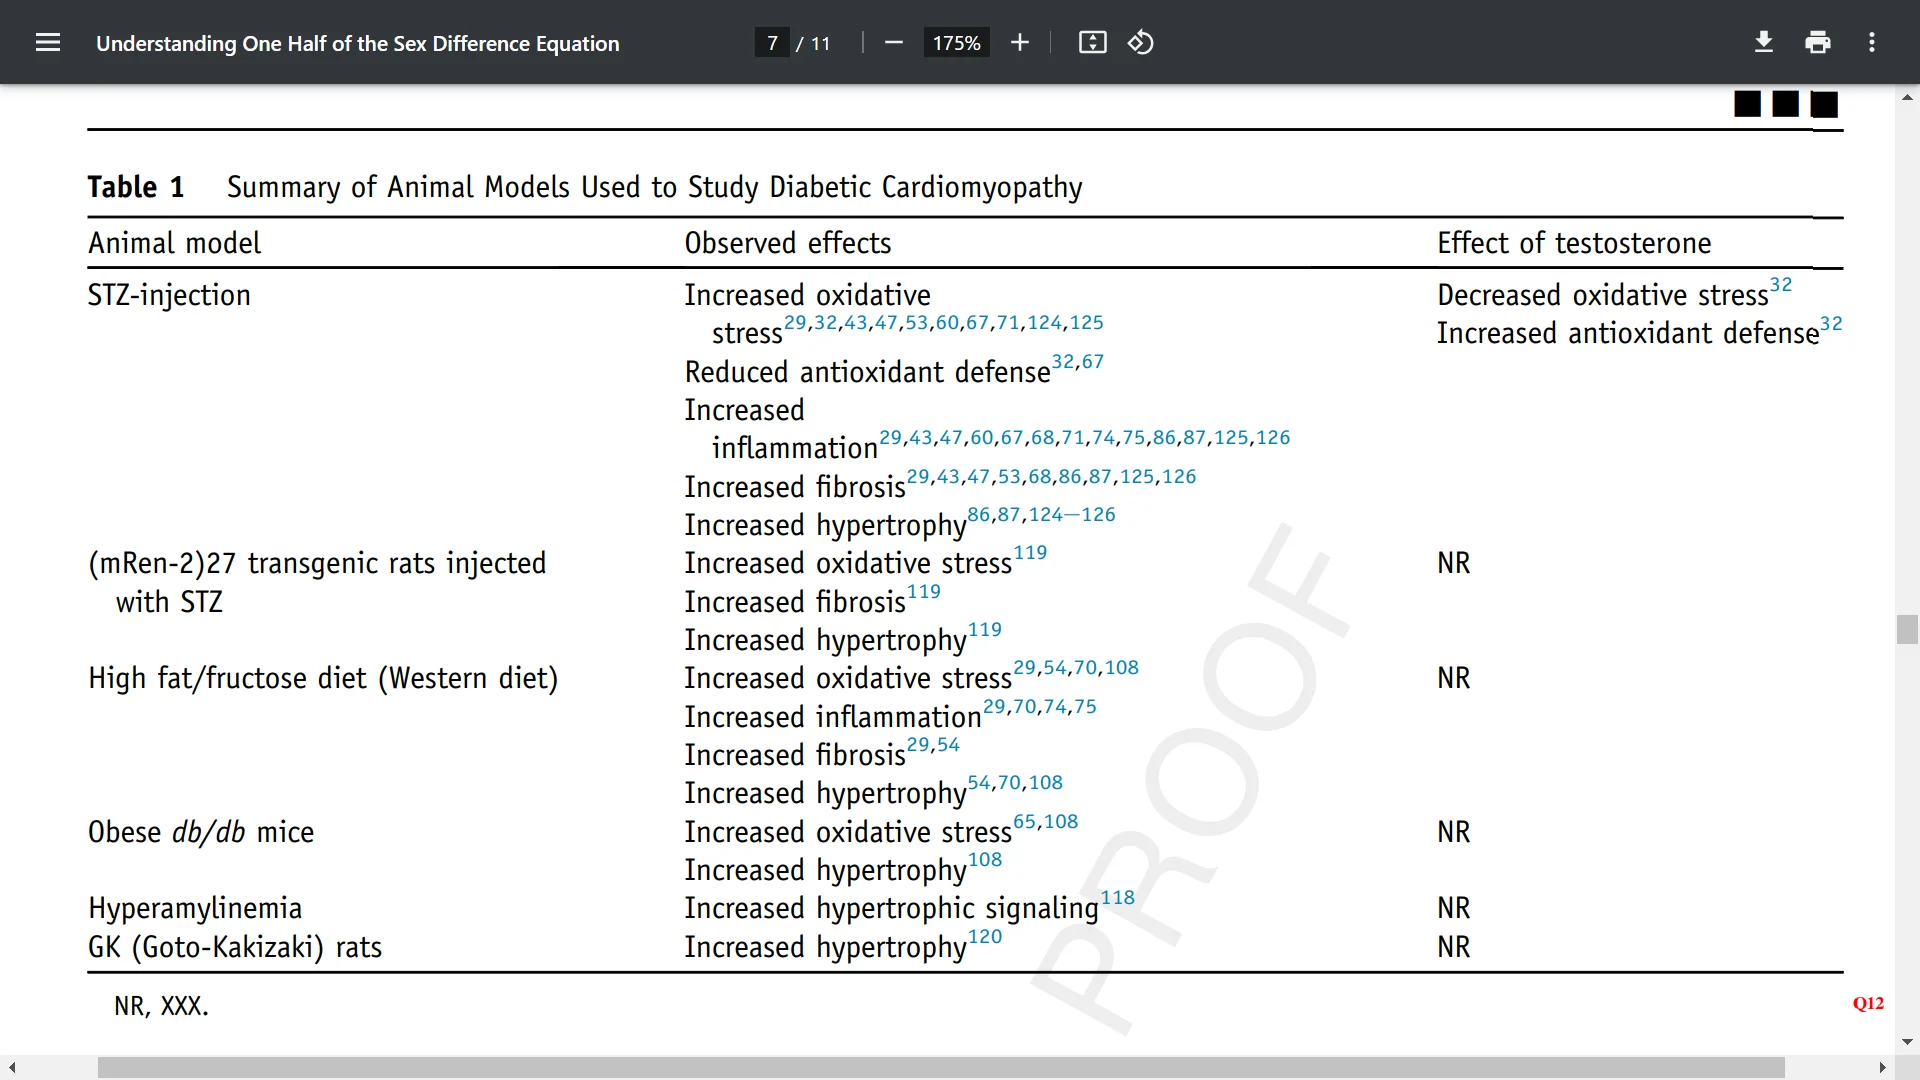Click the 175% zoom level field

(957, 43)
